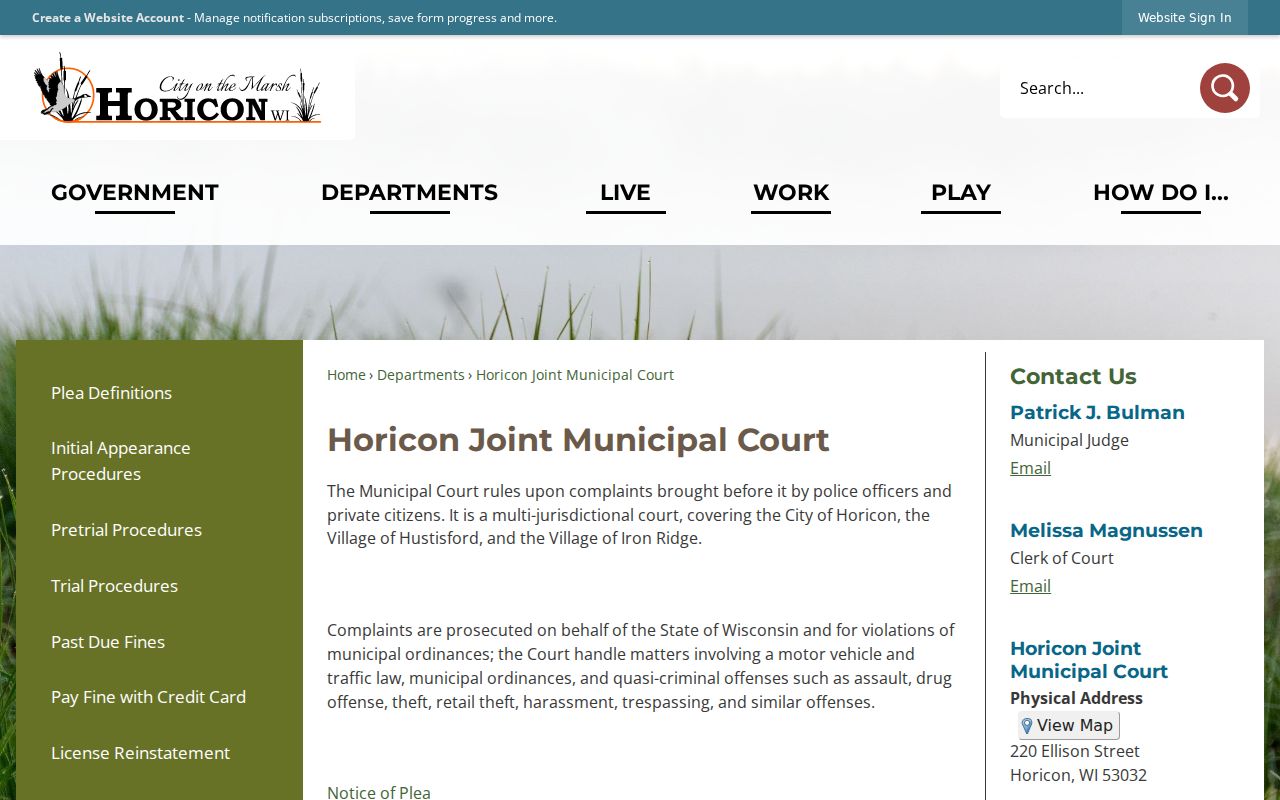Open the Departments menu
The width and height of the screenshot is (1280, 800).
click(409, 193)
